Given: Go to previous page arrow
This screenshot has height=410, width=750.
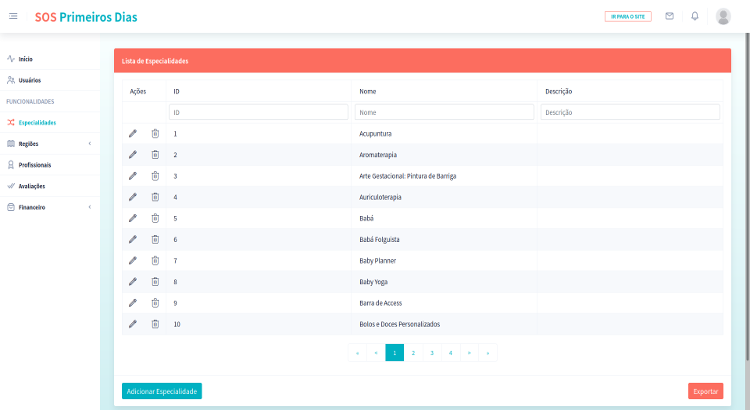Looking at the screenshot, I should [x=376, y=353].
